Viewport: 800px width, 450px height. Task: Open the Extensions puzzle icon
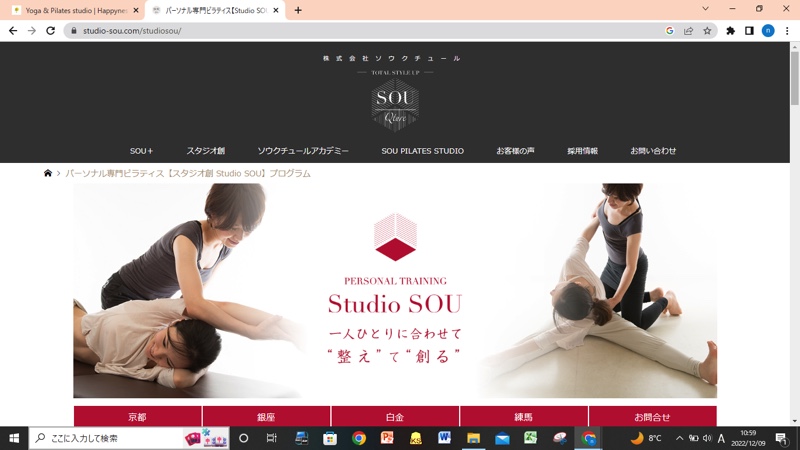(x=730, y=31)
